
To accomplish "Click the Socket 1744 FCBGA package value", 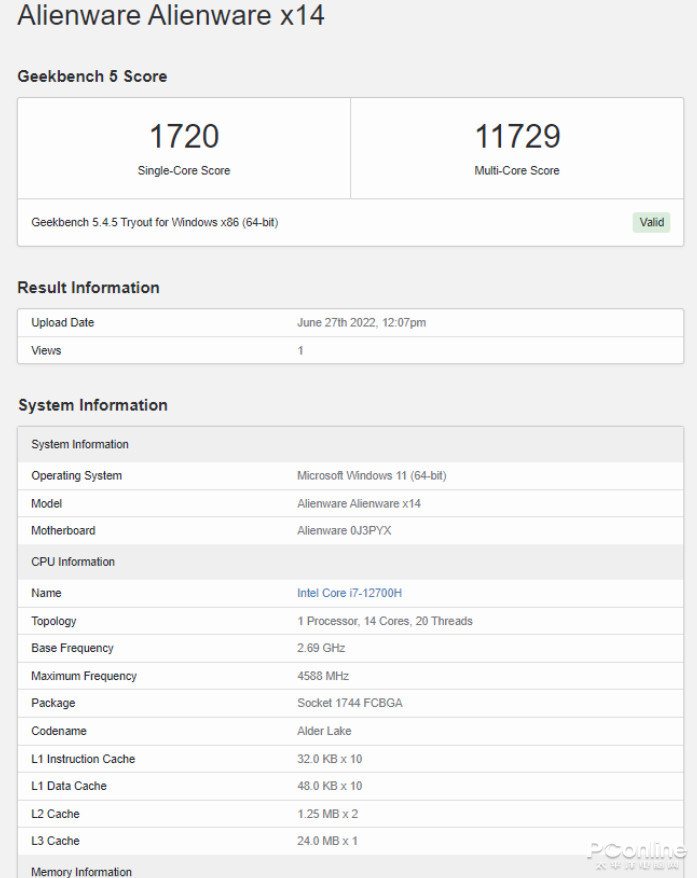I will 349,703.
